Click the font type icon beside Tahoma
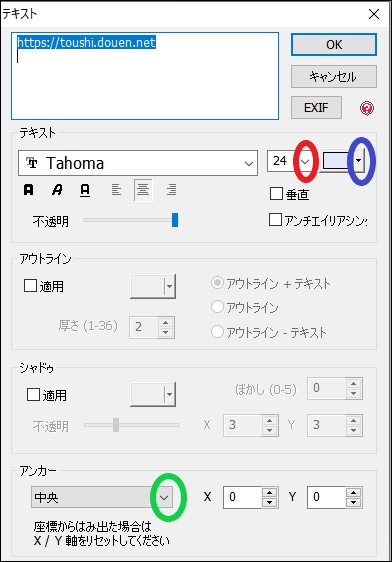392x562 pixels. tap(32, 163)
